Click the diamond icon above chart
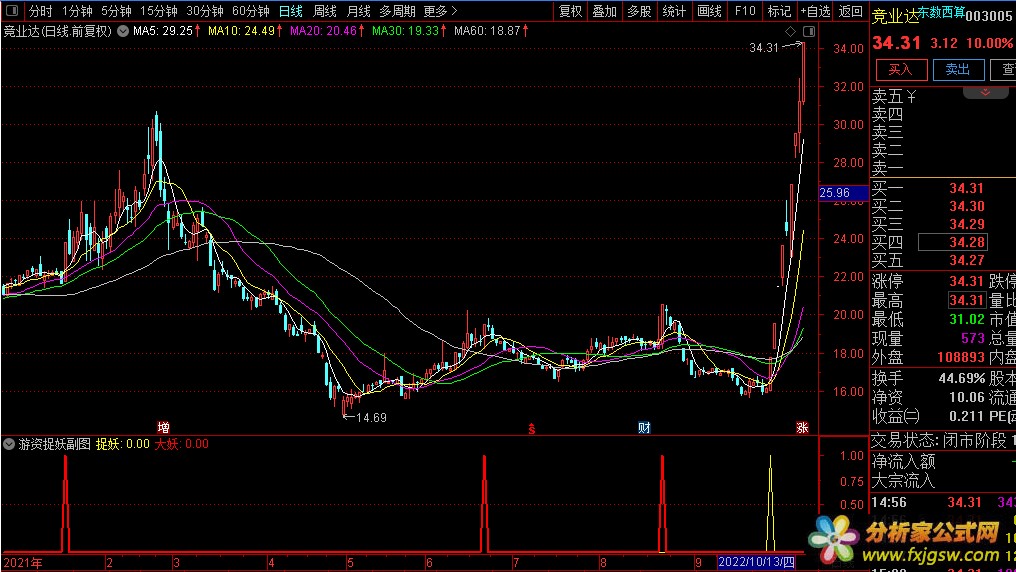Screen dimensions: 1016x572 [x=790, y=31]
